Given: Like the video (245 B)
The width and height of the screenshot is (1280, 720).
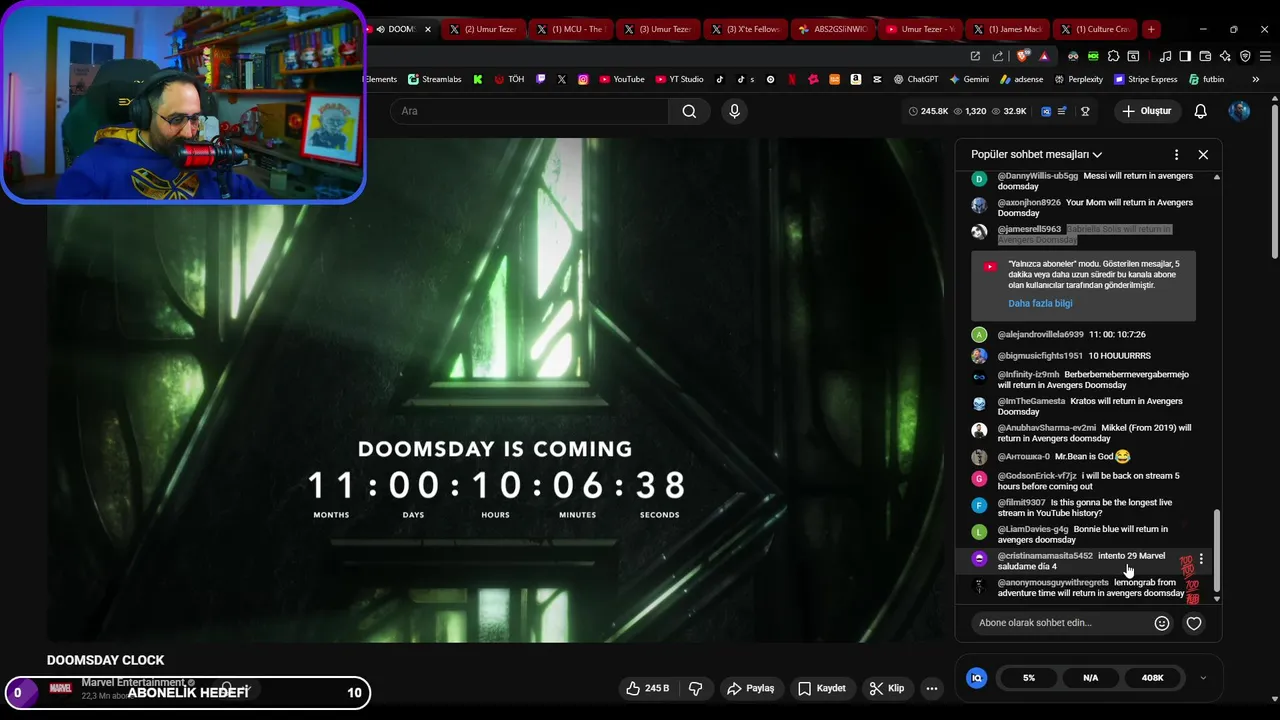Looking at the screenshot, I should (647, 688).
